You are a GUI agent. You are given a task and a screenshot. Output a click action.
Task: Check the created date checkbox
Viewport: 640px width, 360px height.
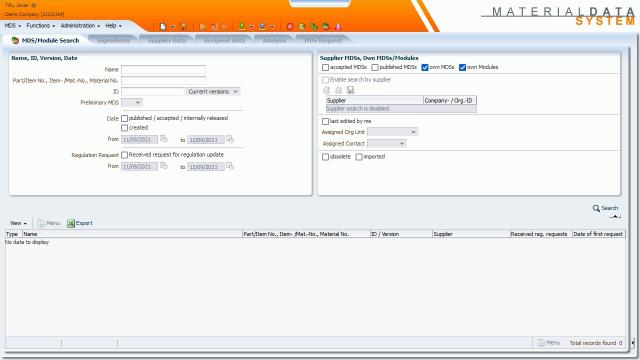[124, 128]
